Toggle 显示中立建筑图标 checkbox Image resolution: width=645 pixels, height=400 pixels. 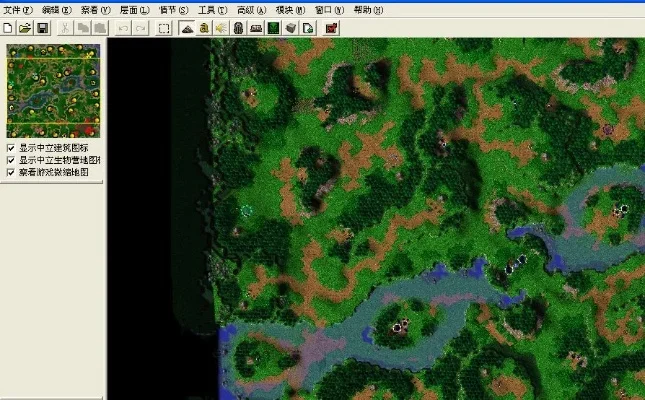click(11, 148)
